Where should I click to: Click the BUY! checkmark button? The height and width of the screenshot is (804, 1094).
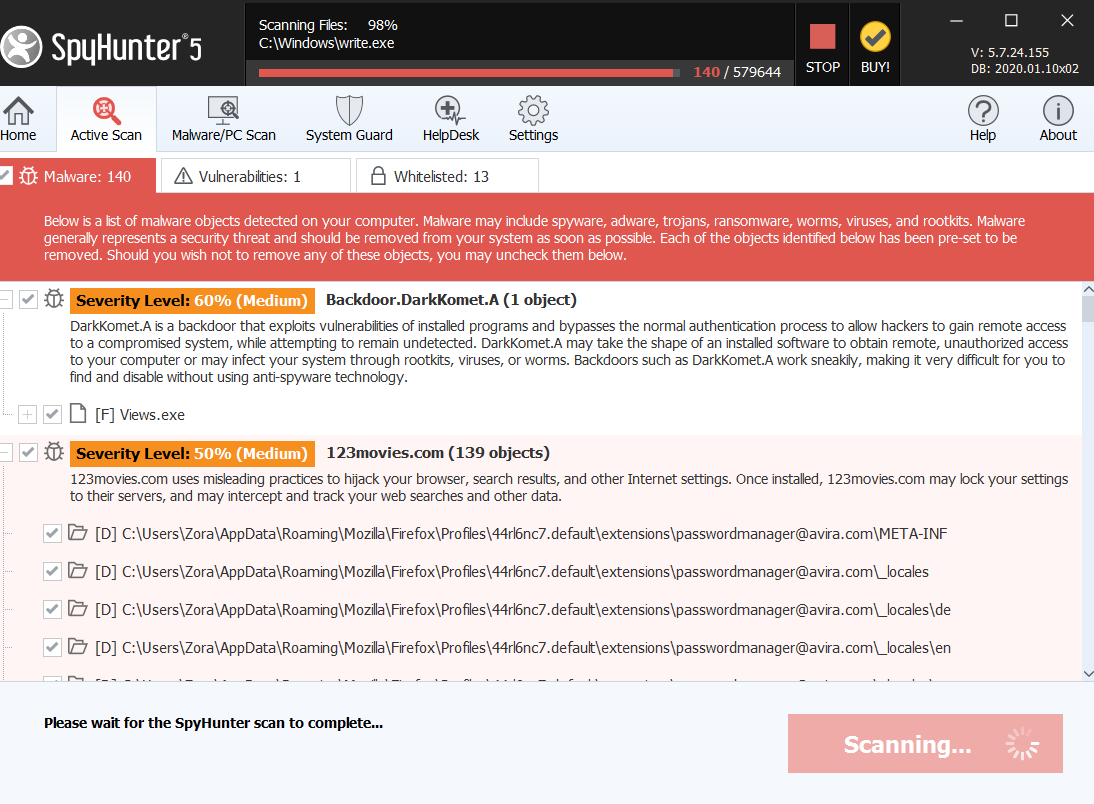point(875,47)
